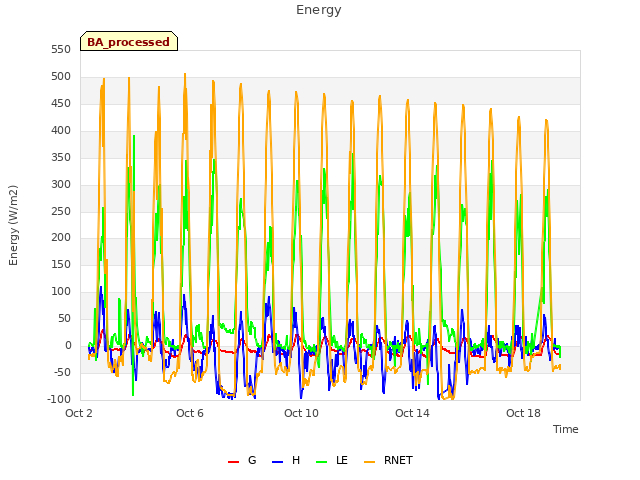The image size is (640, 480).
Task: Click the Oct 10 x-axis tick label
Action: click(x=301, y=413)
